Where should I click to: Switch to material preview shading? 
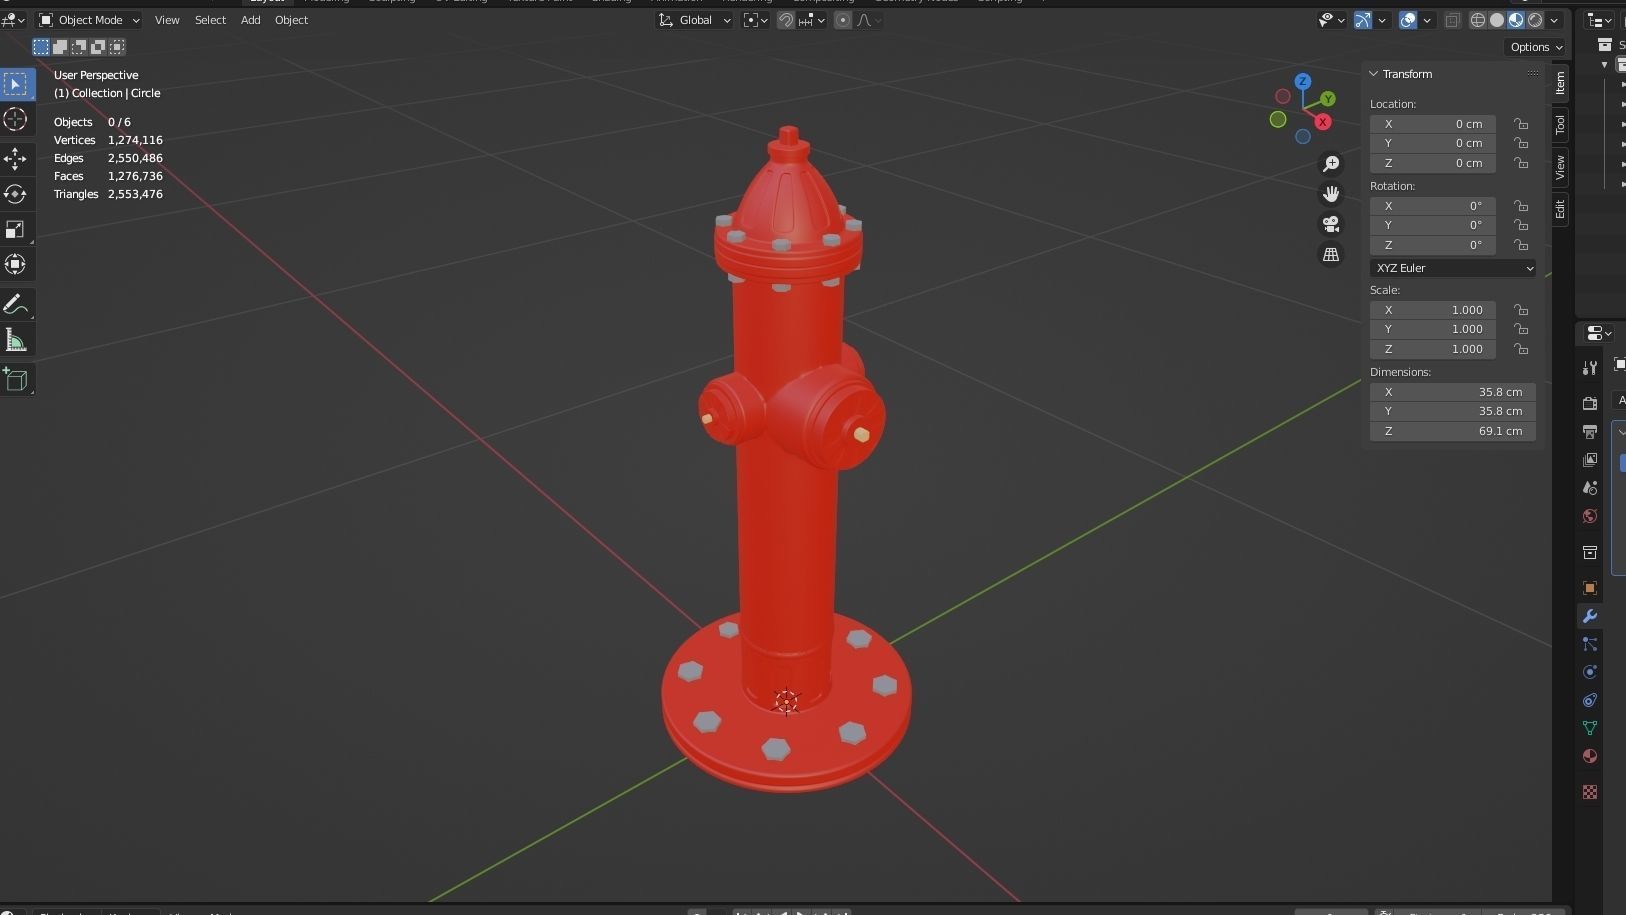pos(1516,20)
